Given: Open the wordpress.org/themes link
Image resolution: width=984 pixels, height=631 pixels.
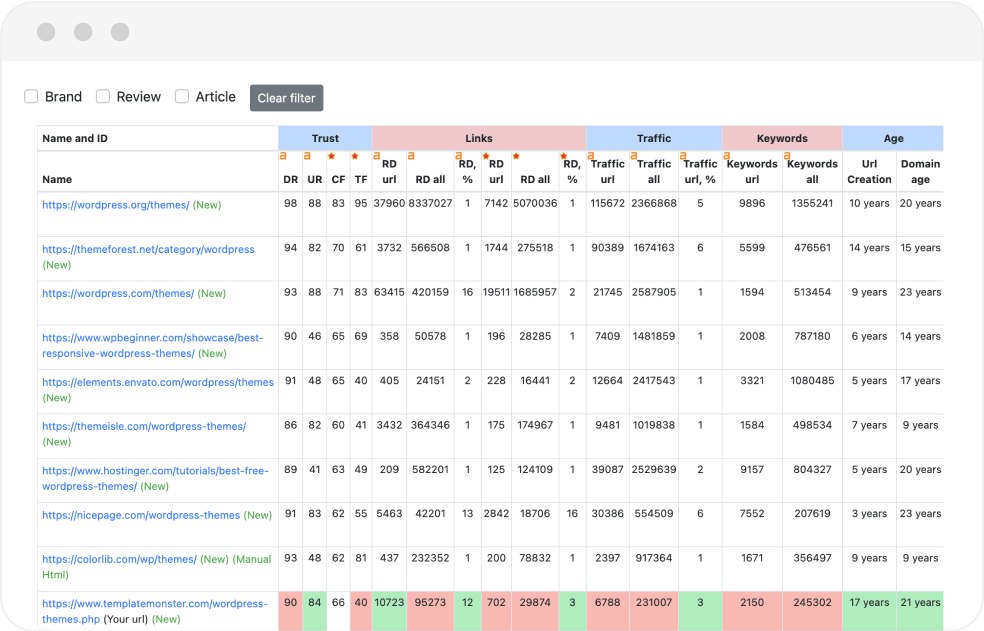Looking at the screenshot, I should click(x=115, y=205).
